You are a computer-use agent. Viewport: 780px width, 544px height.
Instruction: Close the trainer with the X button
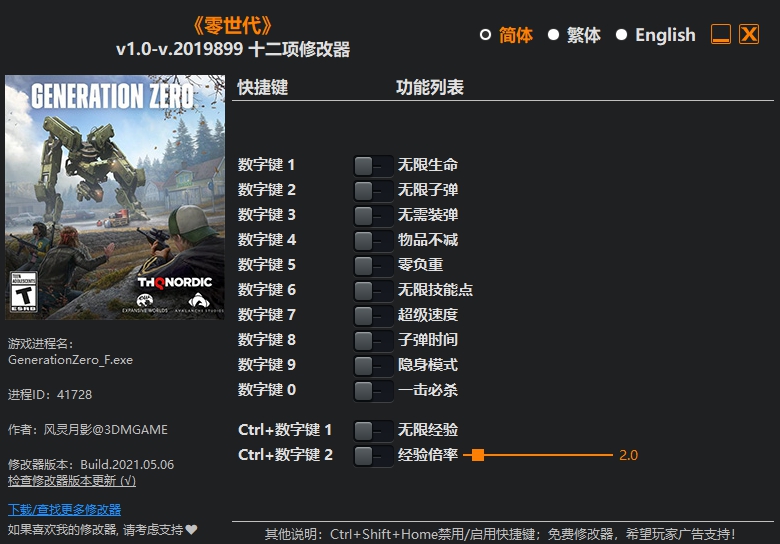tap(749, 34)
